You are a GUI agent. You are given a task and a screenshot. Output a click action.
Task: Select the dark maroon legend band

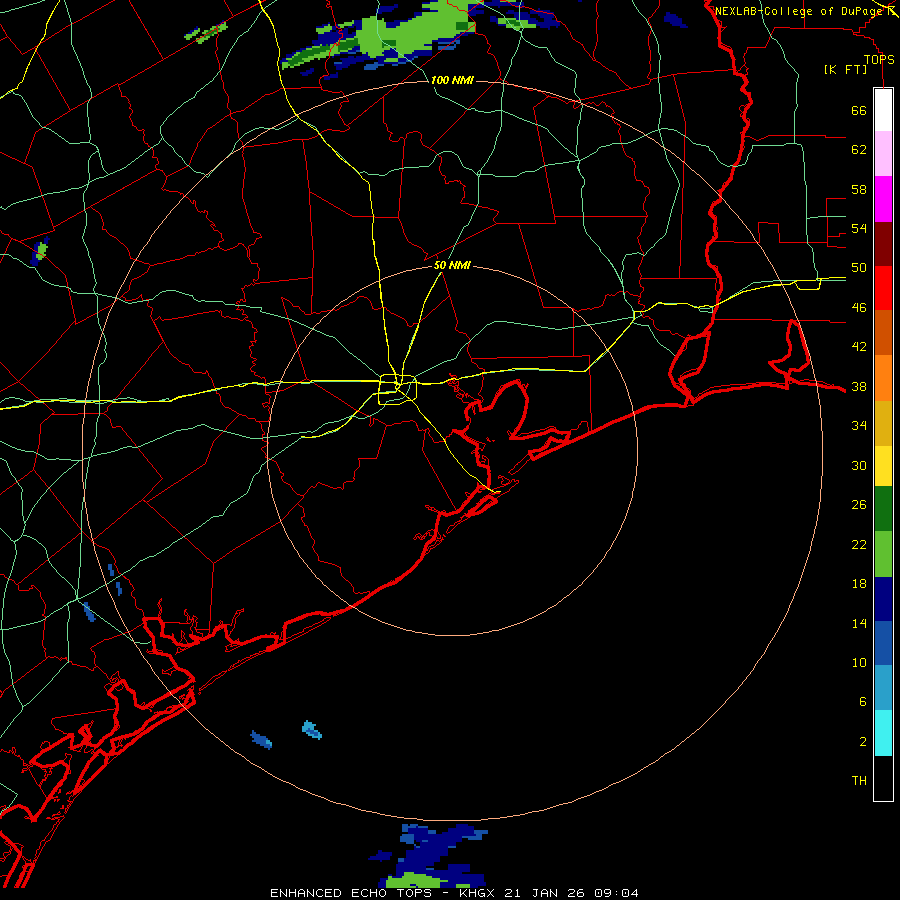tap(883, 244)
